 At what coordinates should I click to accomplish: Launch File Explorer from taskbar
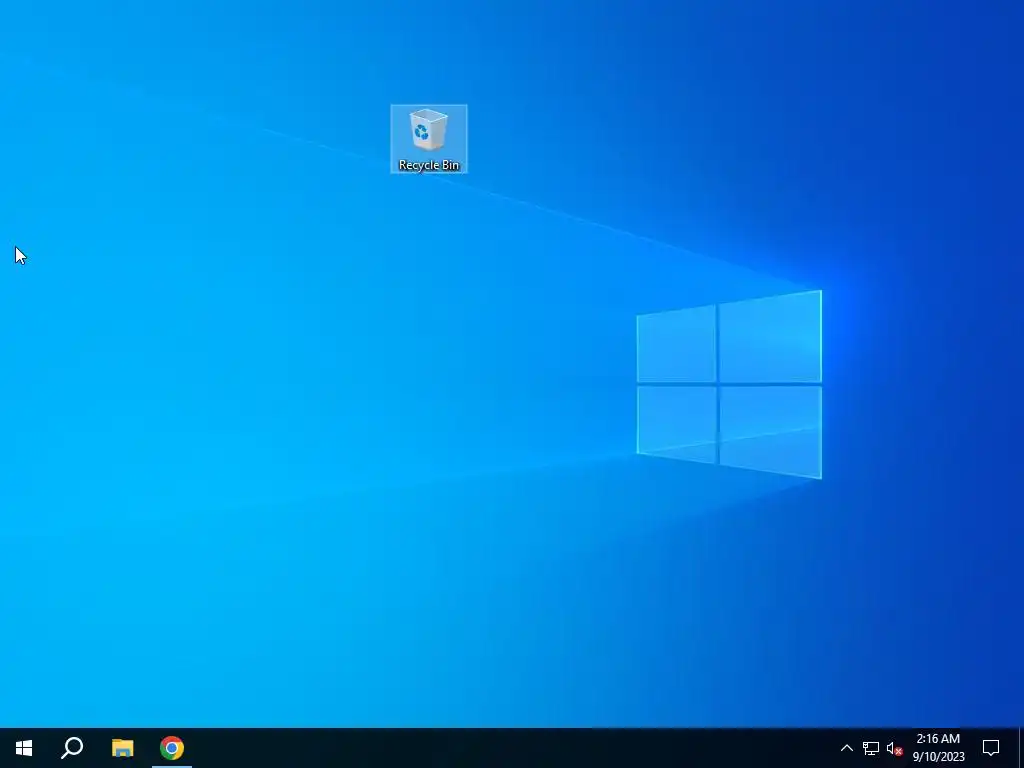[x=122, y=748]
